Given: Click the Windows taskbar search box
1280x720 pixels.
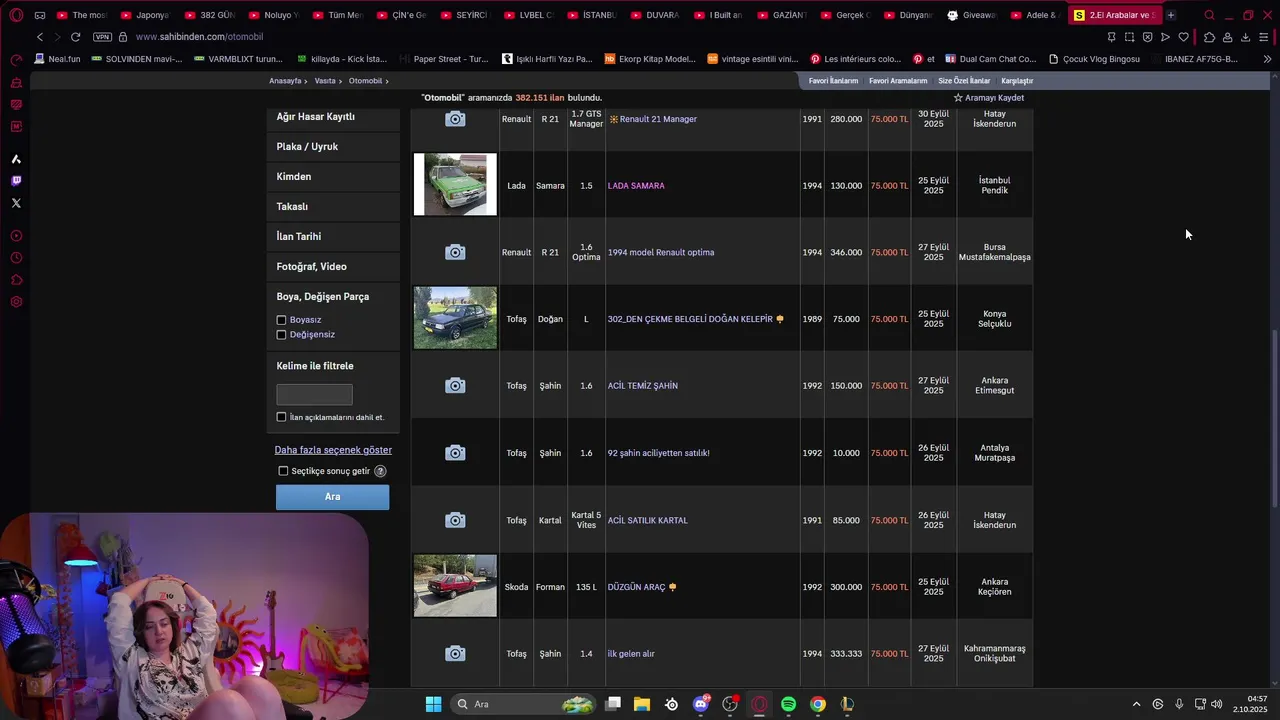Looking at the screenshot, I should [523, 704].
